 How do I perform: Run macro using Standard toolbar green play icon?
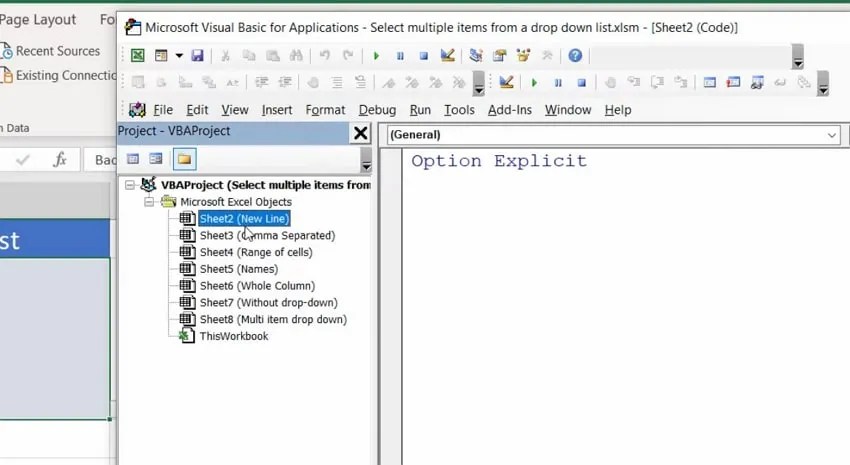coord(376,55)
